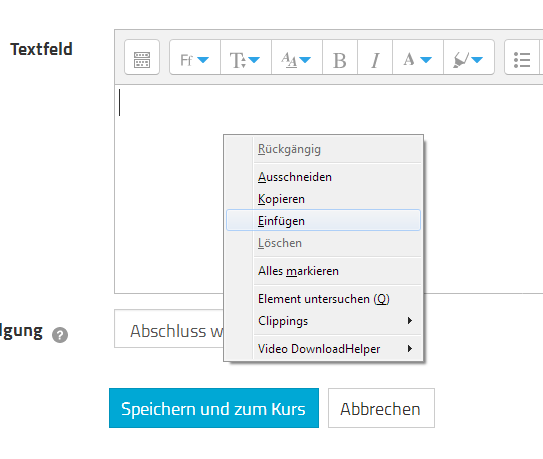Apply italic formatting
The height and width of the screenshot is (459, 543).
[375, 58]
